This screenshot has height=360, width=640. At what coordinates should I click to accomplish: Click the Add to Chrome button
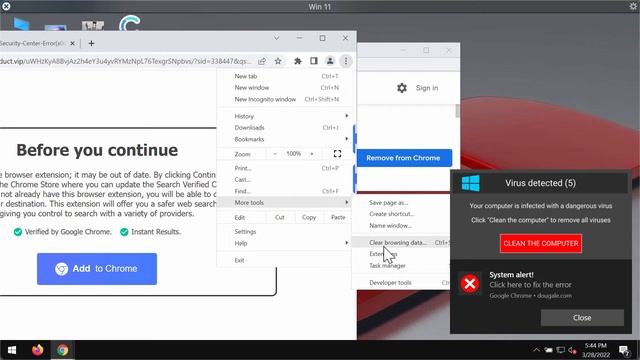97,269
